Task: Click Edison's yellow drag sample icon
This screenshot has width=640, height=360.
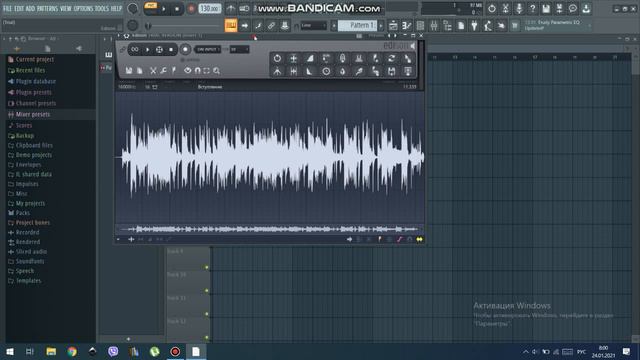Action: coord(419,240)
